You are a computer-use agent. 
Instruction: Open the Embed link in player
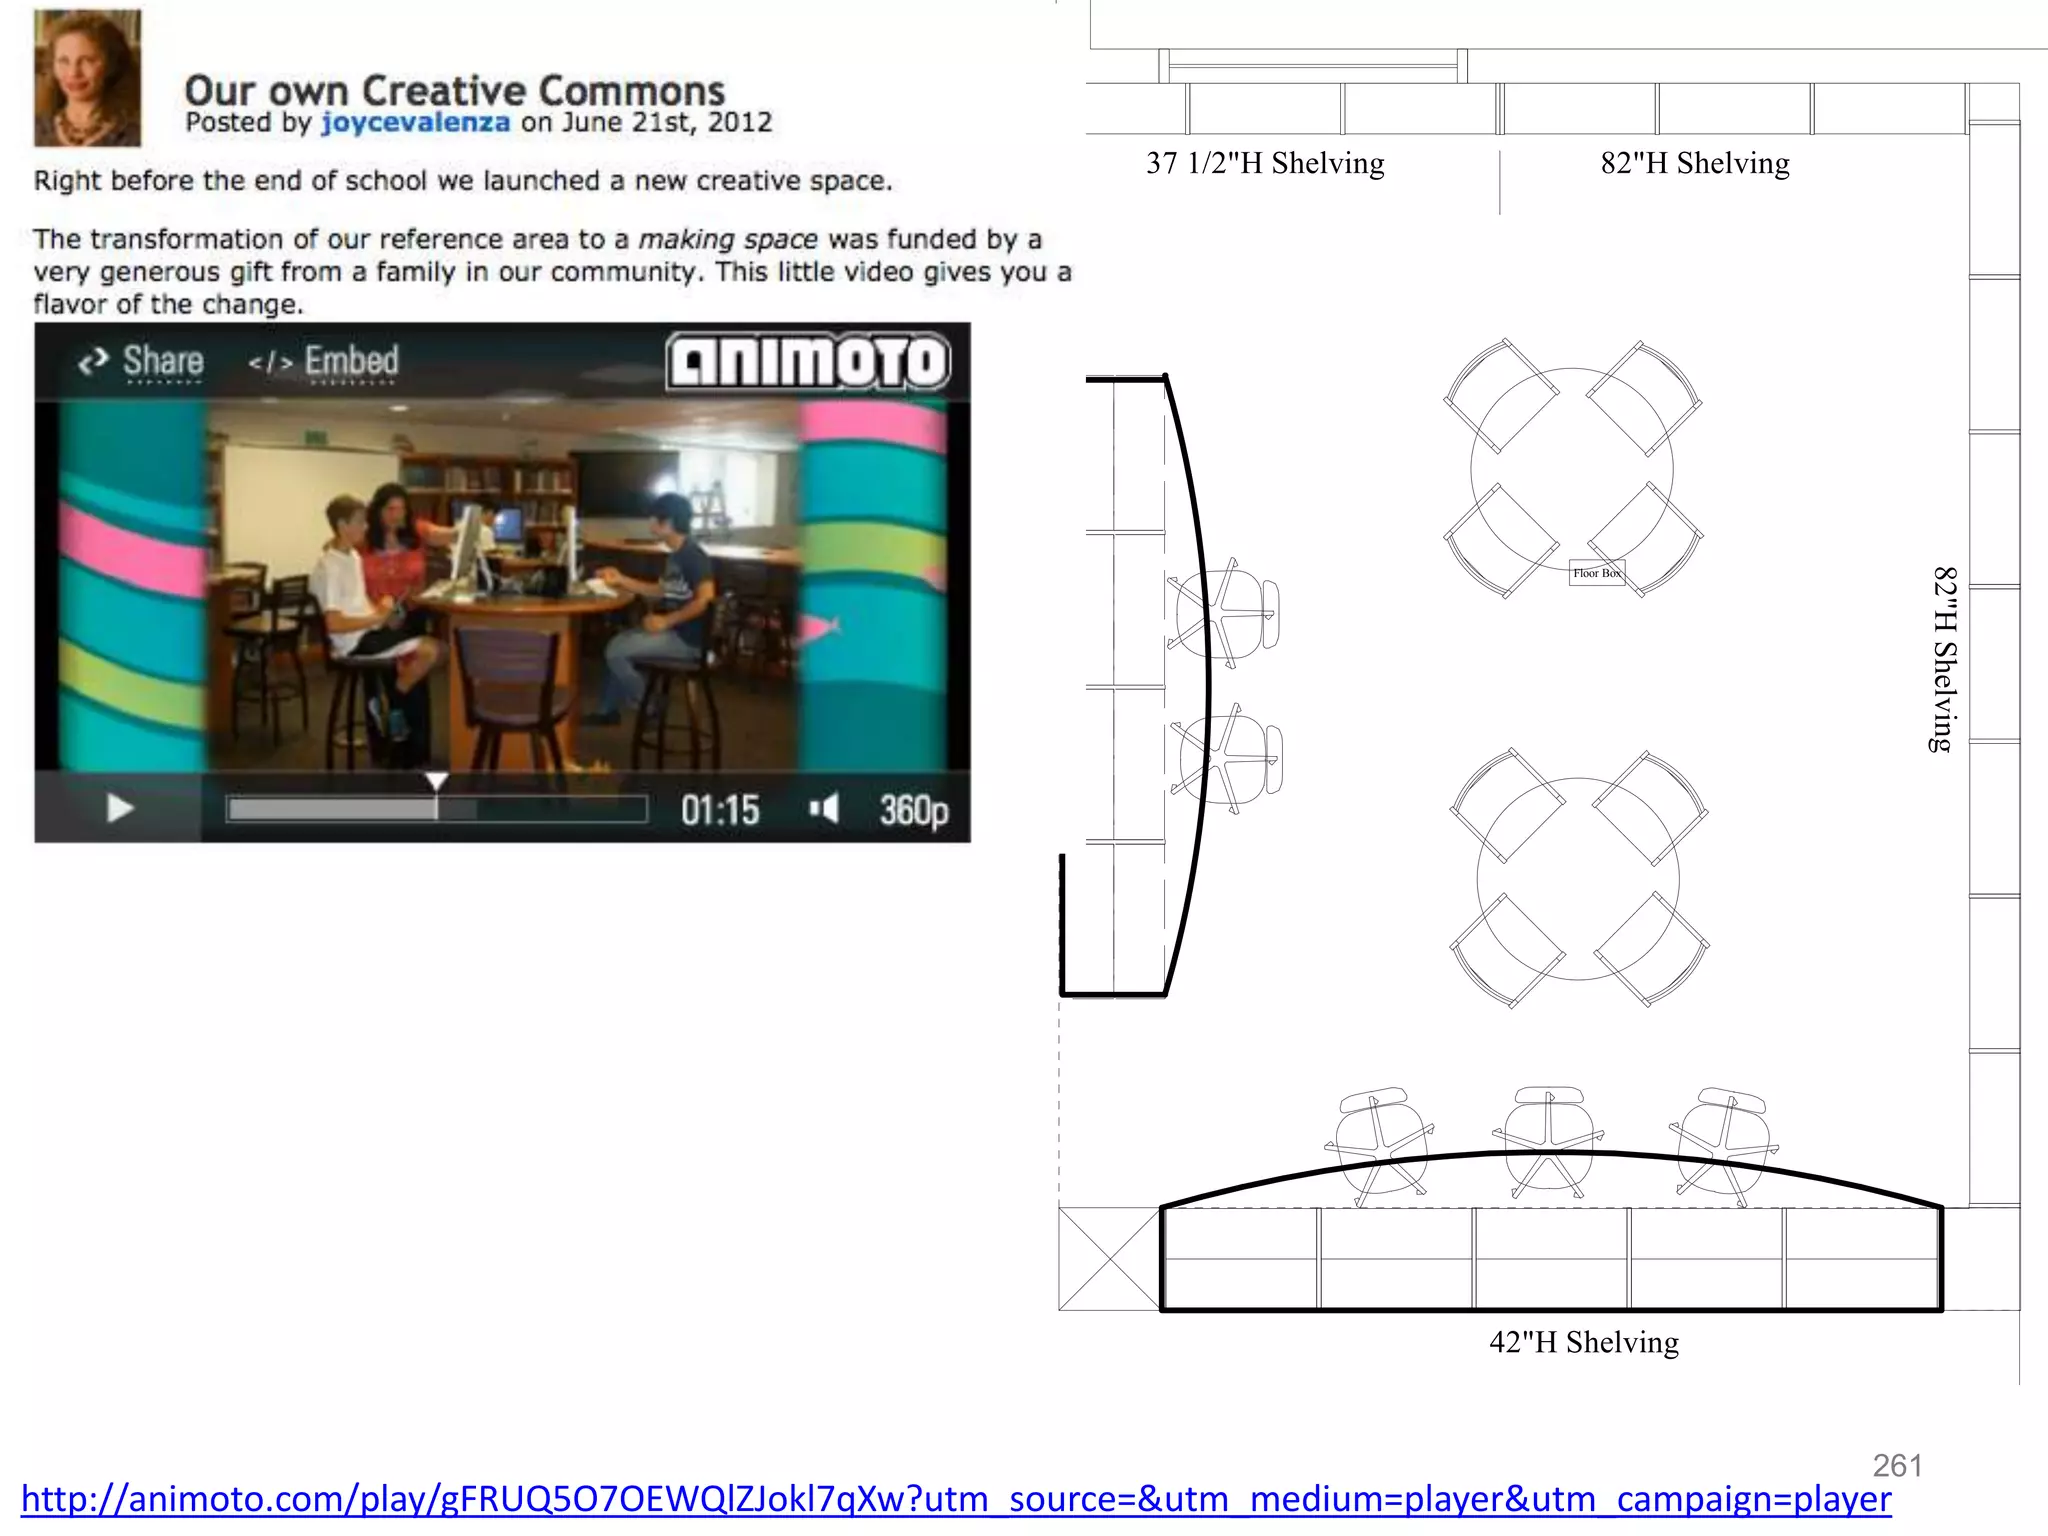coord(351,361)
